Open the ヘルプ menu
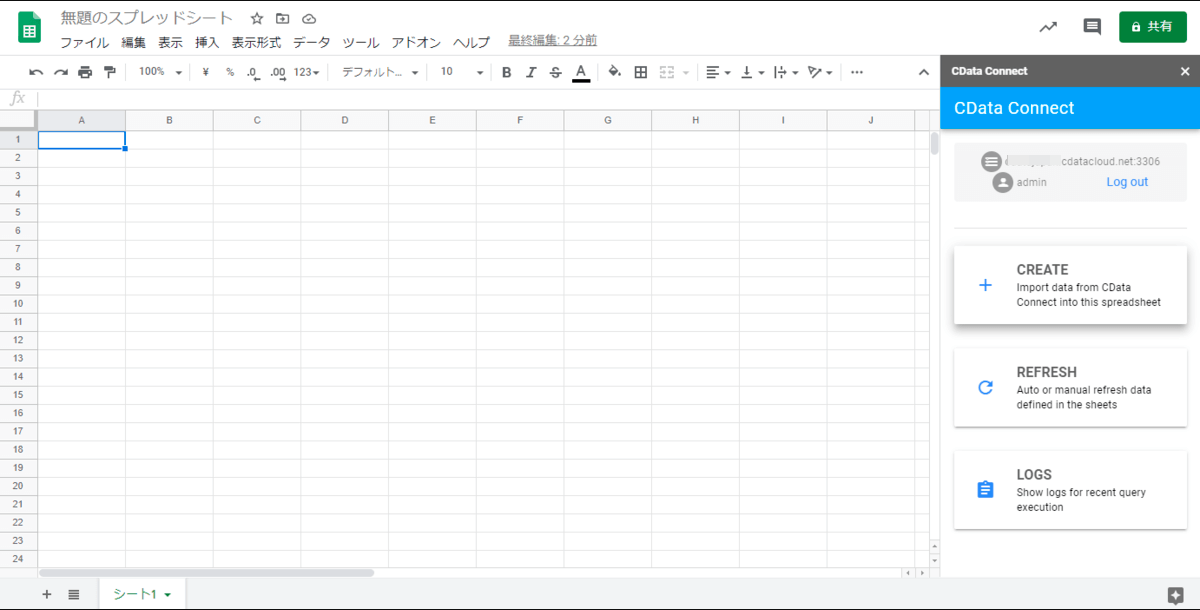Viewport: 1200px width, 610px height. tap(471, 43)
